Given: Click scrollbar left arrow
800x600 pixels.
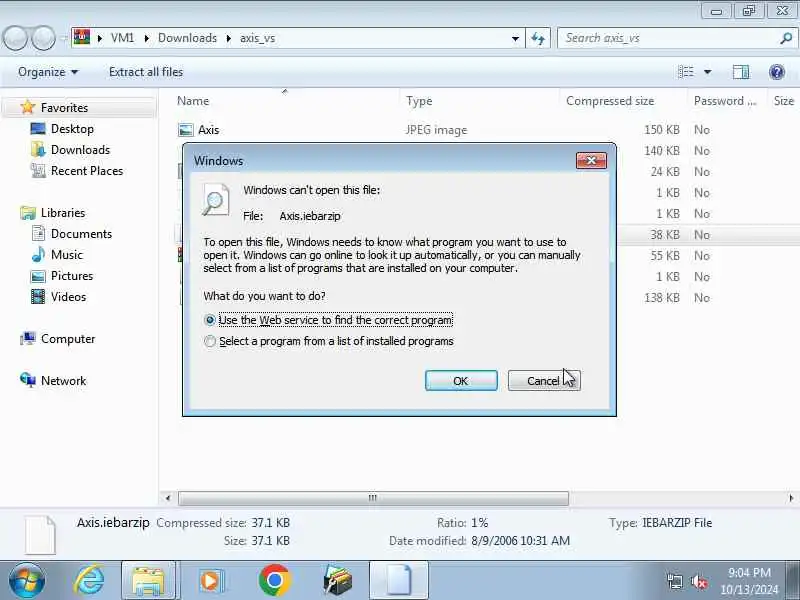Looking at the screenshot, I should [168, 498].
